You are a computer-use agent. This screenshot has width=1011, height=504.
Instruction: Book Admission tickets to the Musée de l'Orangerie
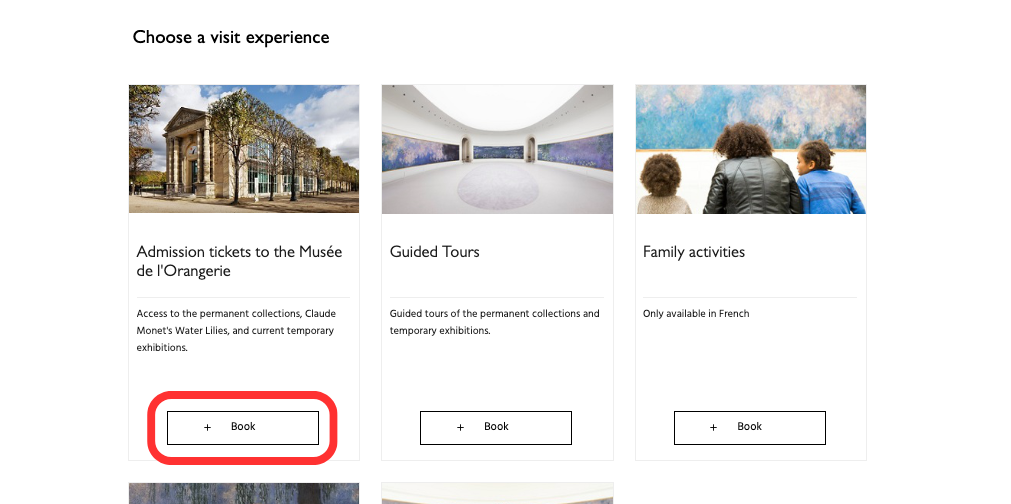[x=243, y=427]
